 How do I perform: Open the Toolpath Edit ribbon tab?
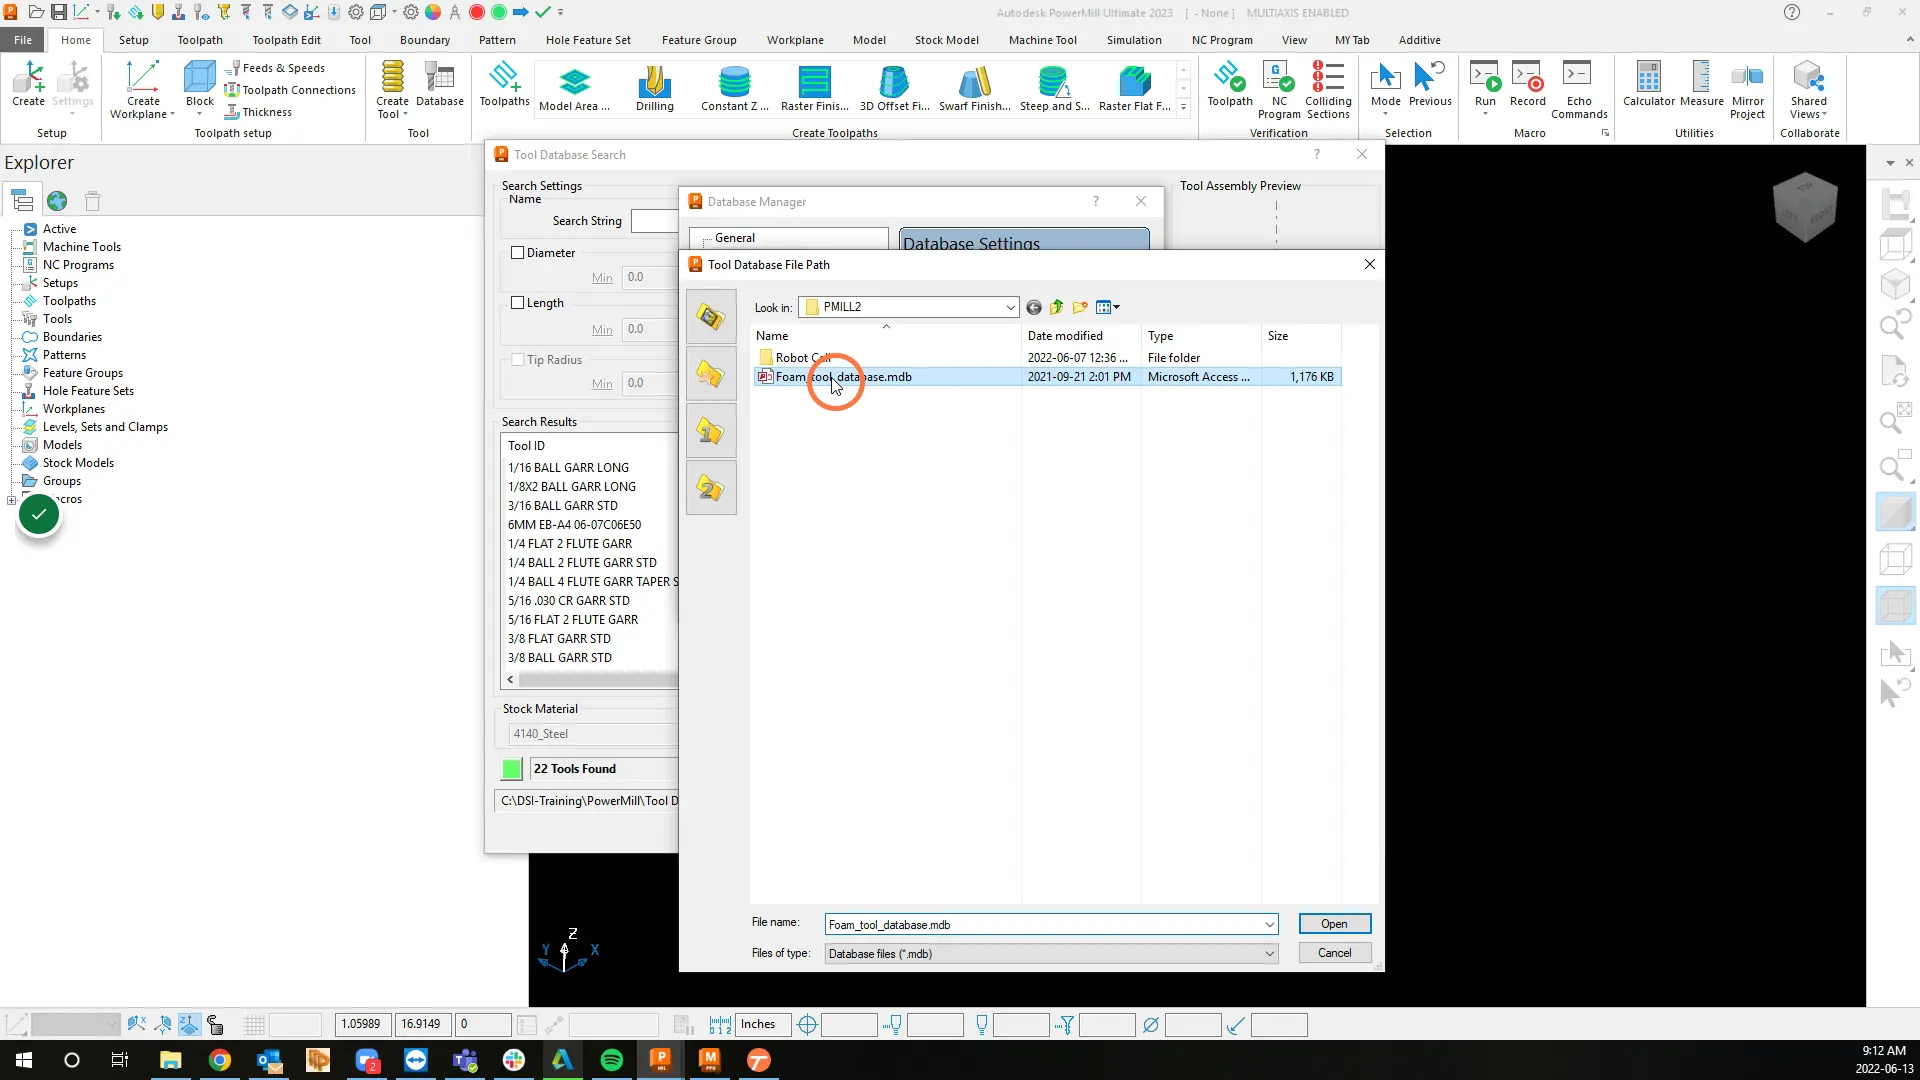point(286,40)
